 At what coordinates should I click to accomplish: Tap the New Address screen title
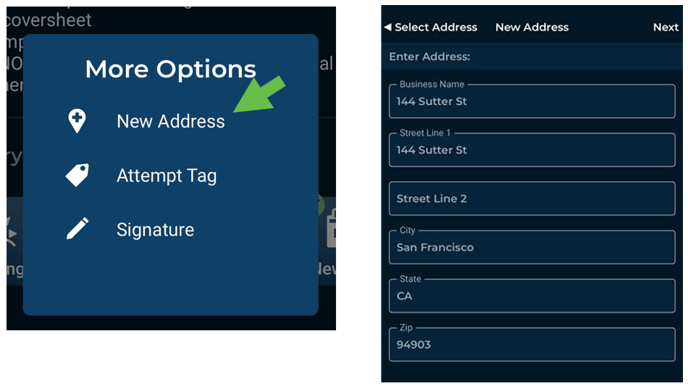point(532,27)
